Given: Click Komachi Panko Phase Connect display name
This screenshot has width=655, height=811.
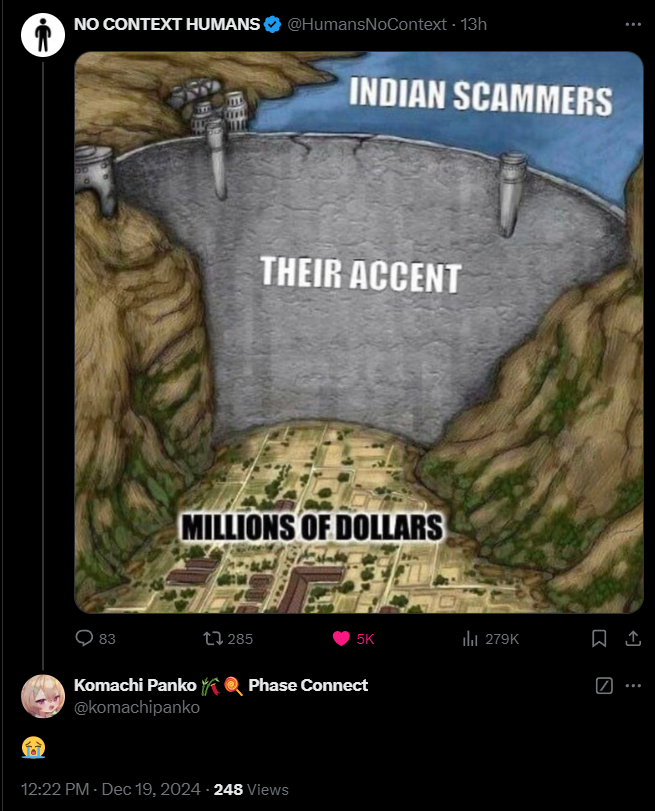Looking at the screenshot, I should pos(221,685).
